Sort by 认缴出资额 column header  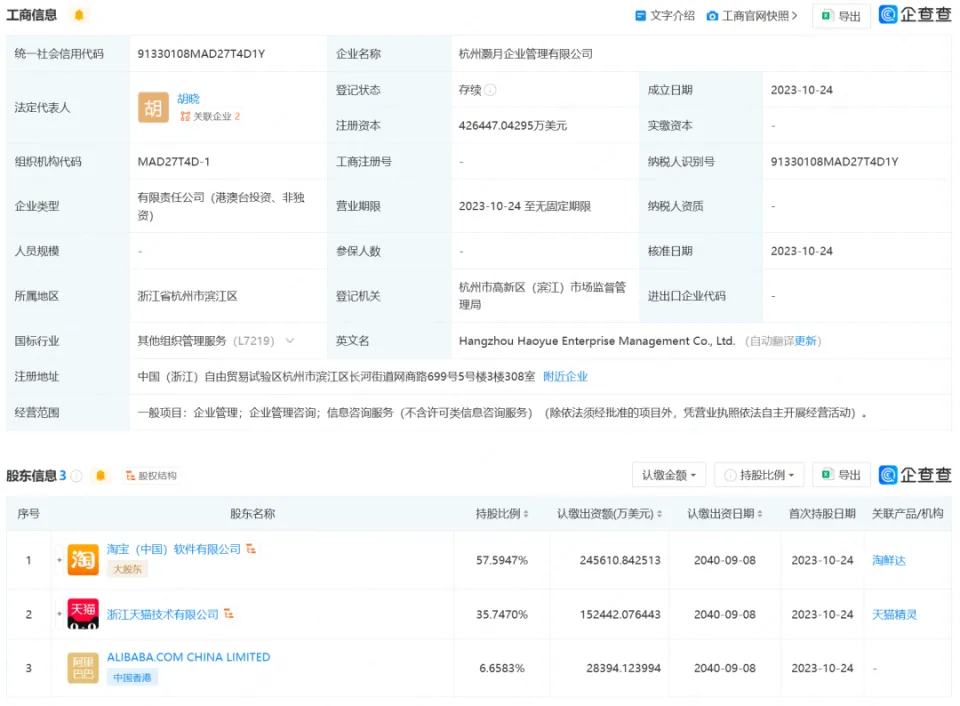(609, 514)
